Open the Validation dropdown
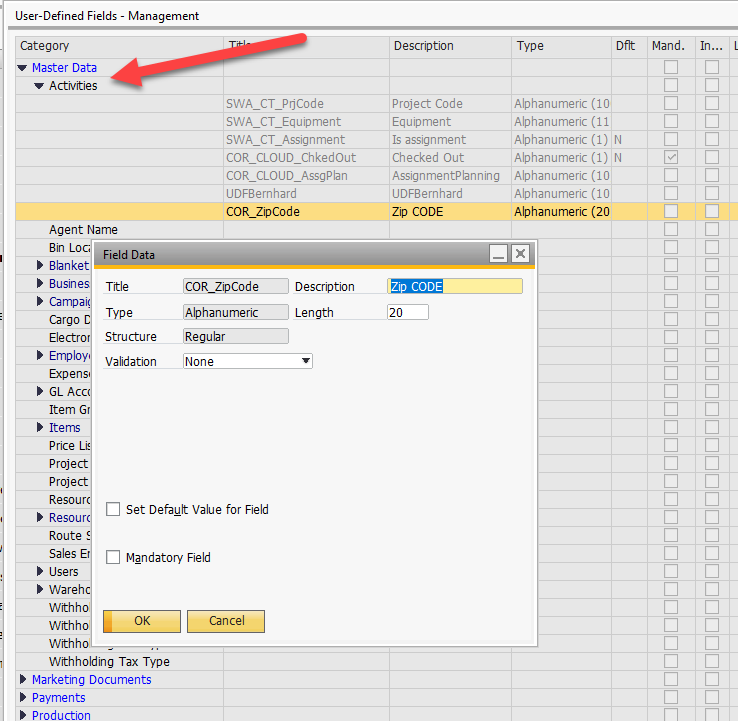This screenshot has height=721, width=738. tap(306, 361)
